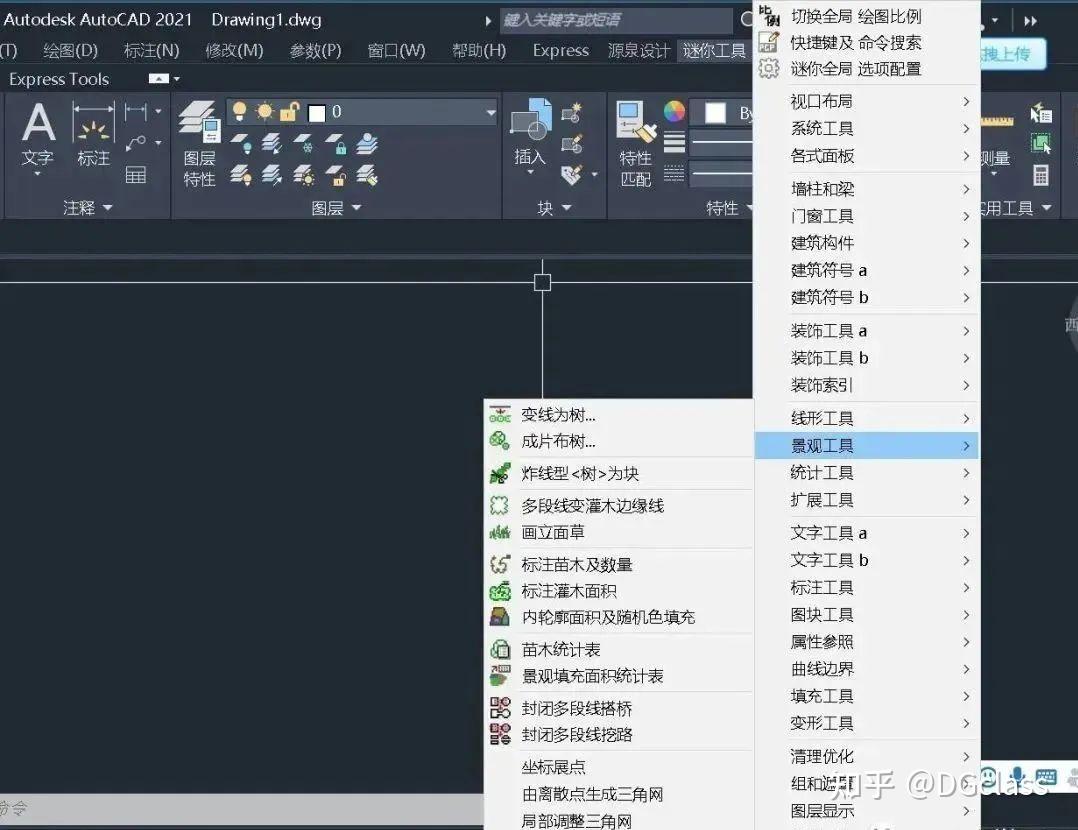Image resolution: width=1078 pixels, height=830 pixels.
Task: Click the search keyword input field
Action: pyautogui.click(x=615, y=20)
